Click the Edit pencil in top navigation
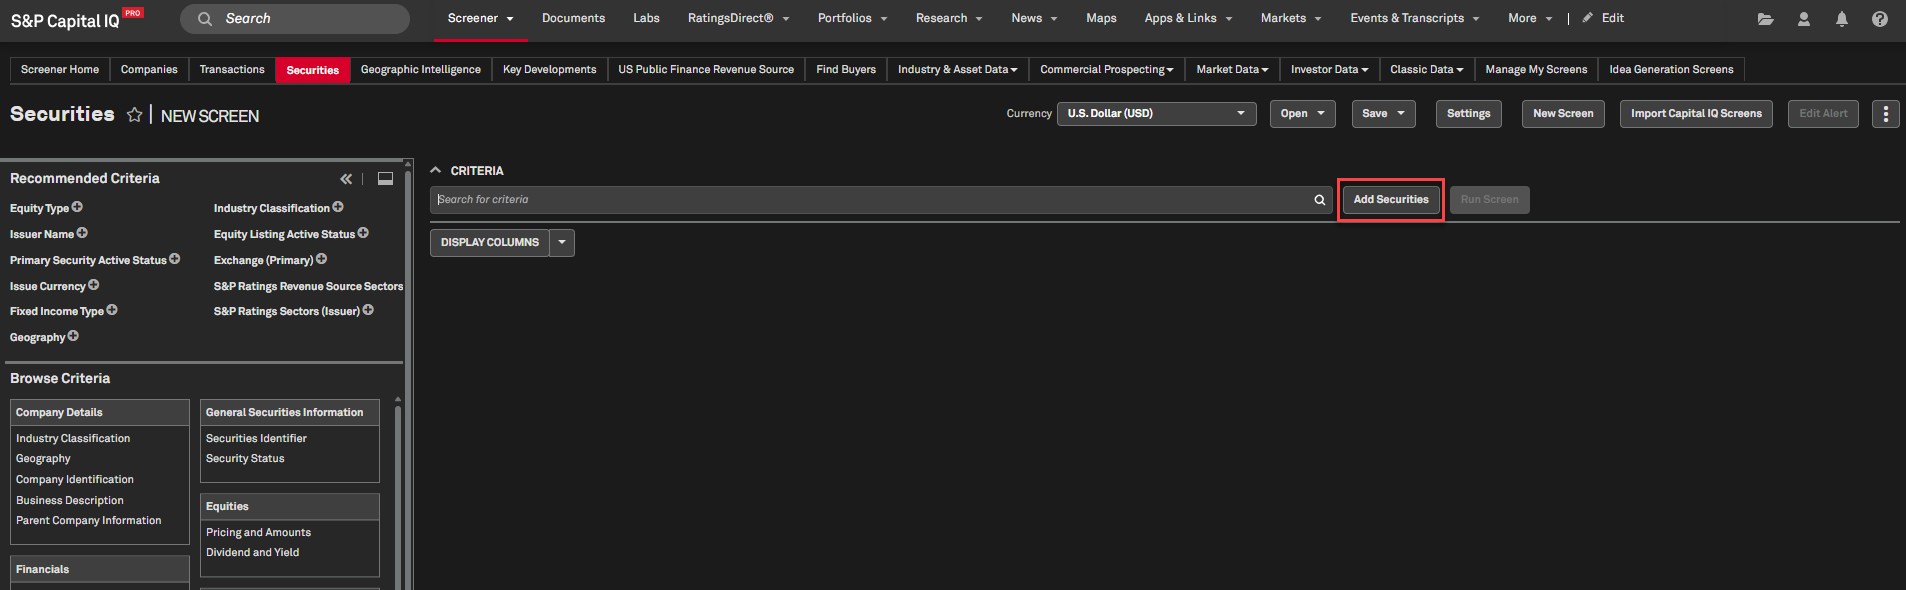Screen dimensions: 1906x590 tap(1603, 18)
